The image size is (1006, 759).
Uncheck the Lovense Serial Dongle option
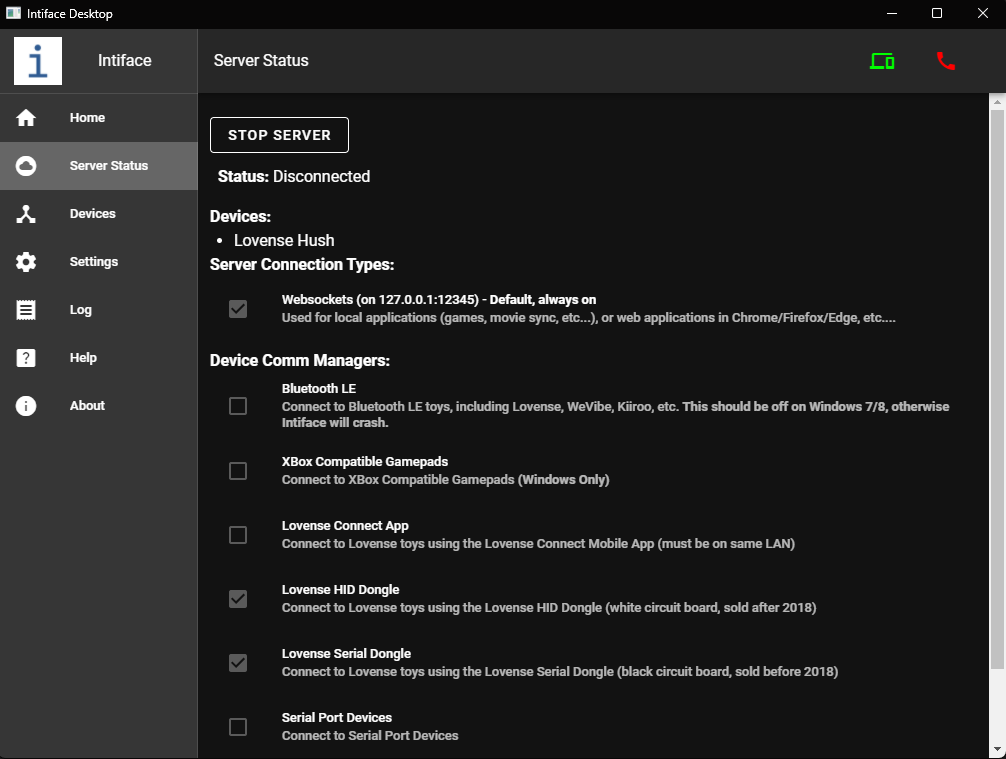[x=238, y=663]
